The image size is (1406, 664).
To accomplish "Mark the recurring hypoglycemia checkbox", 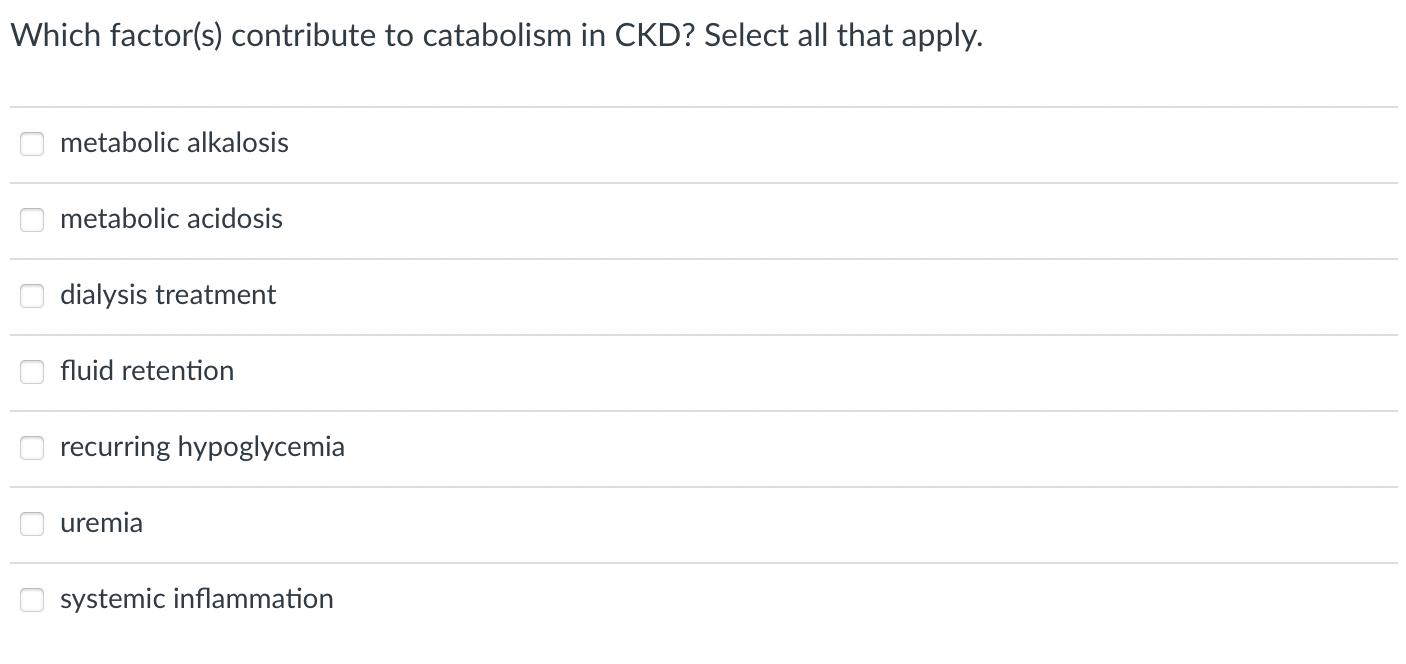I will point(33,448).
